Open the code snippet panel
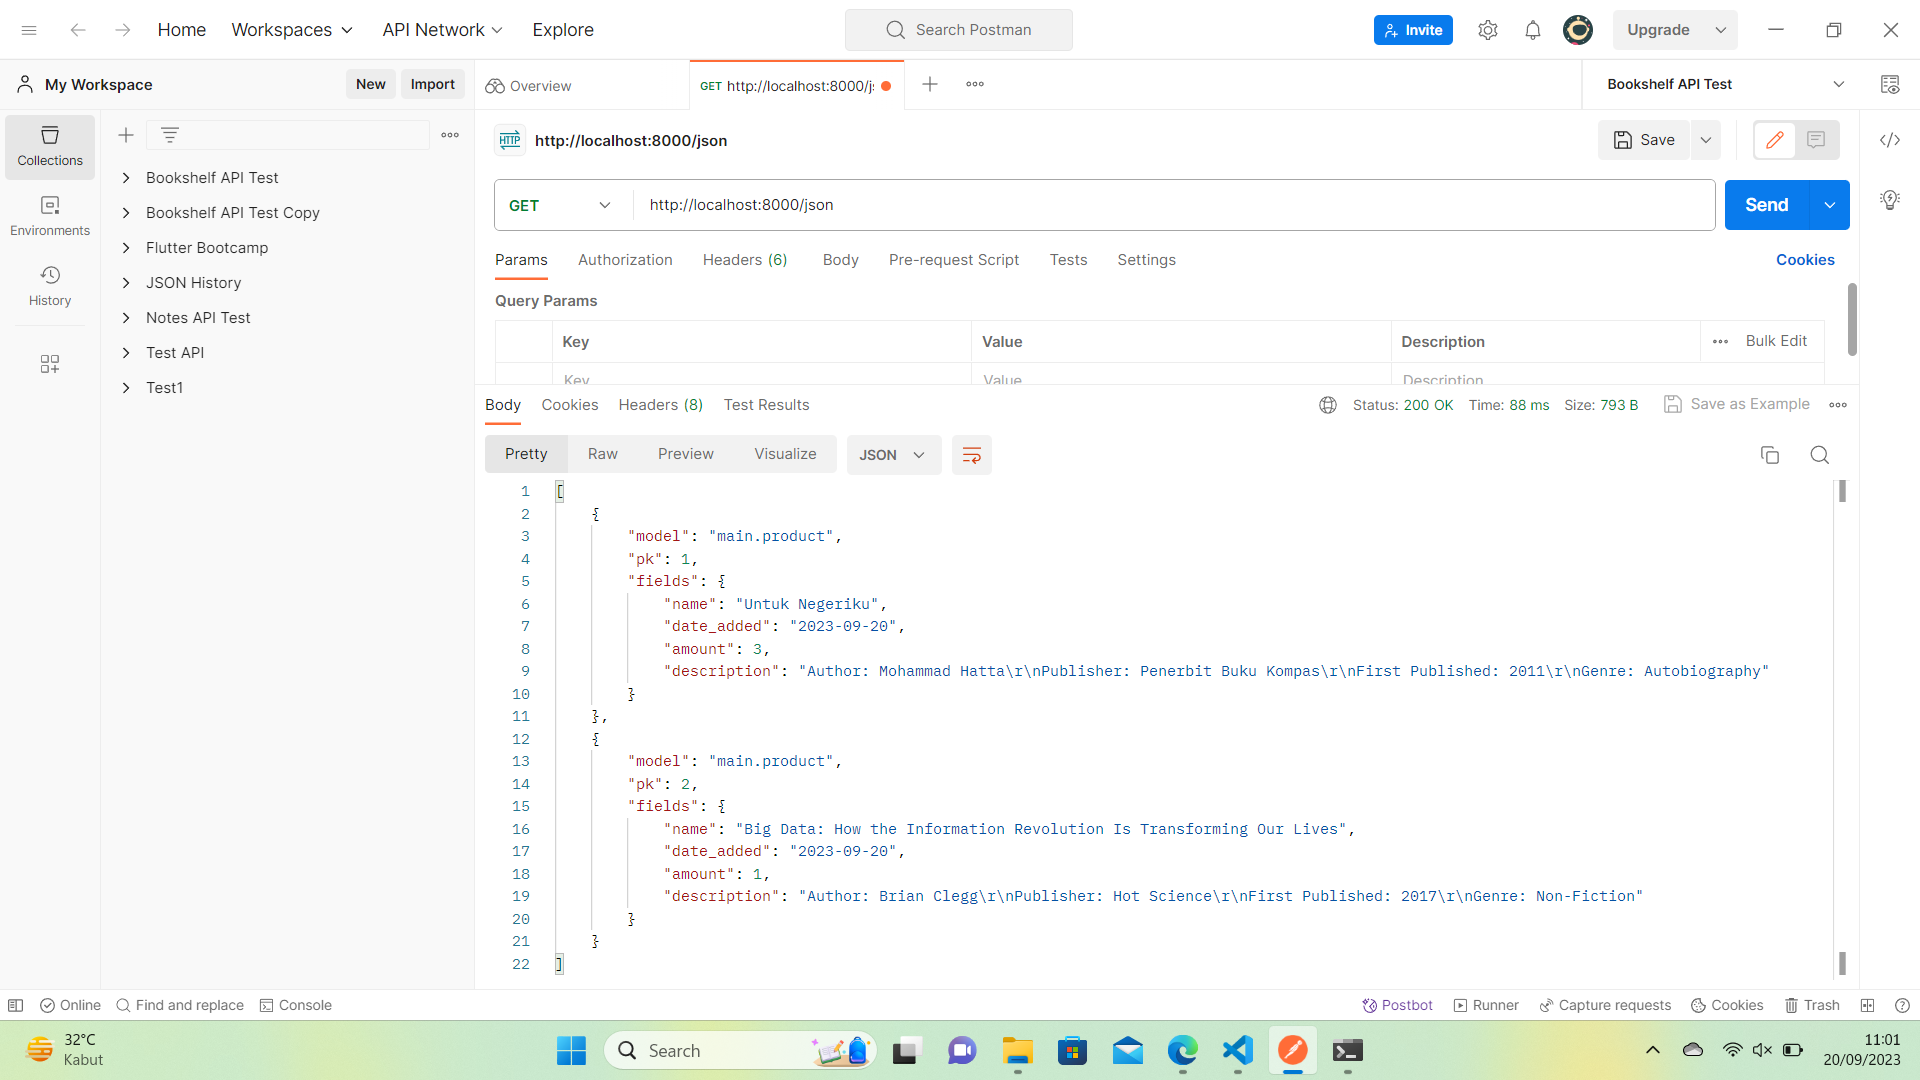This screenshot has height=1080, width=1920. pos(1890,140)
